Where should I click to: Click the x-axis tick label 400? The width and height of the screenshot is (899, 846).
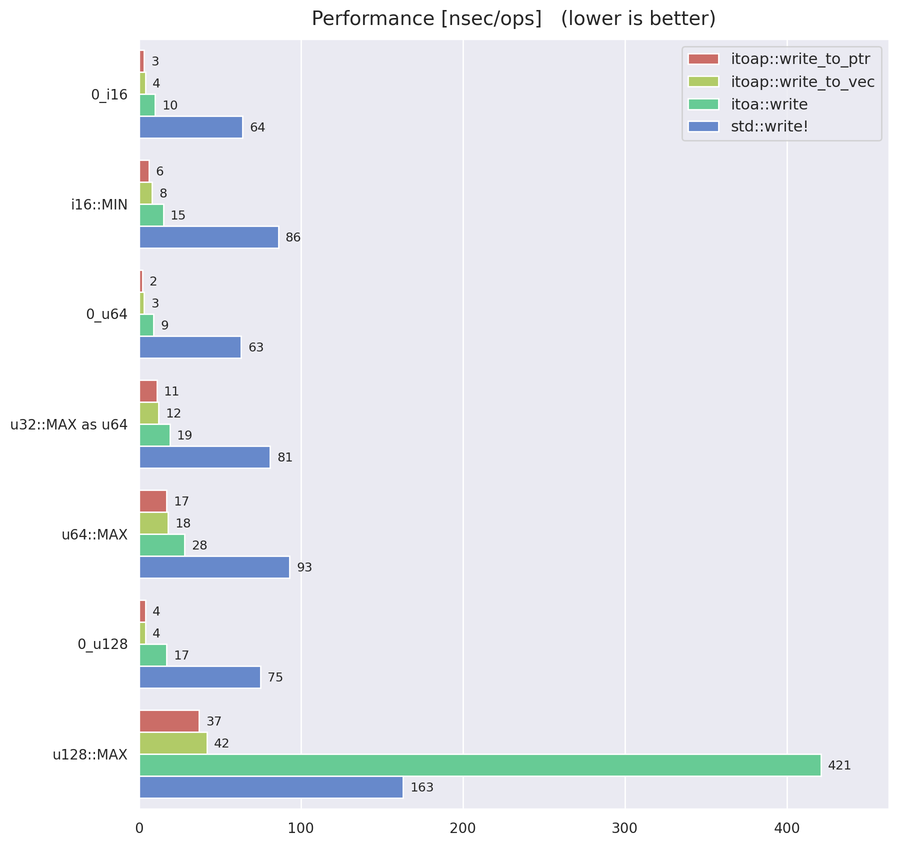point(787,828)
